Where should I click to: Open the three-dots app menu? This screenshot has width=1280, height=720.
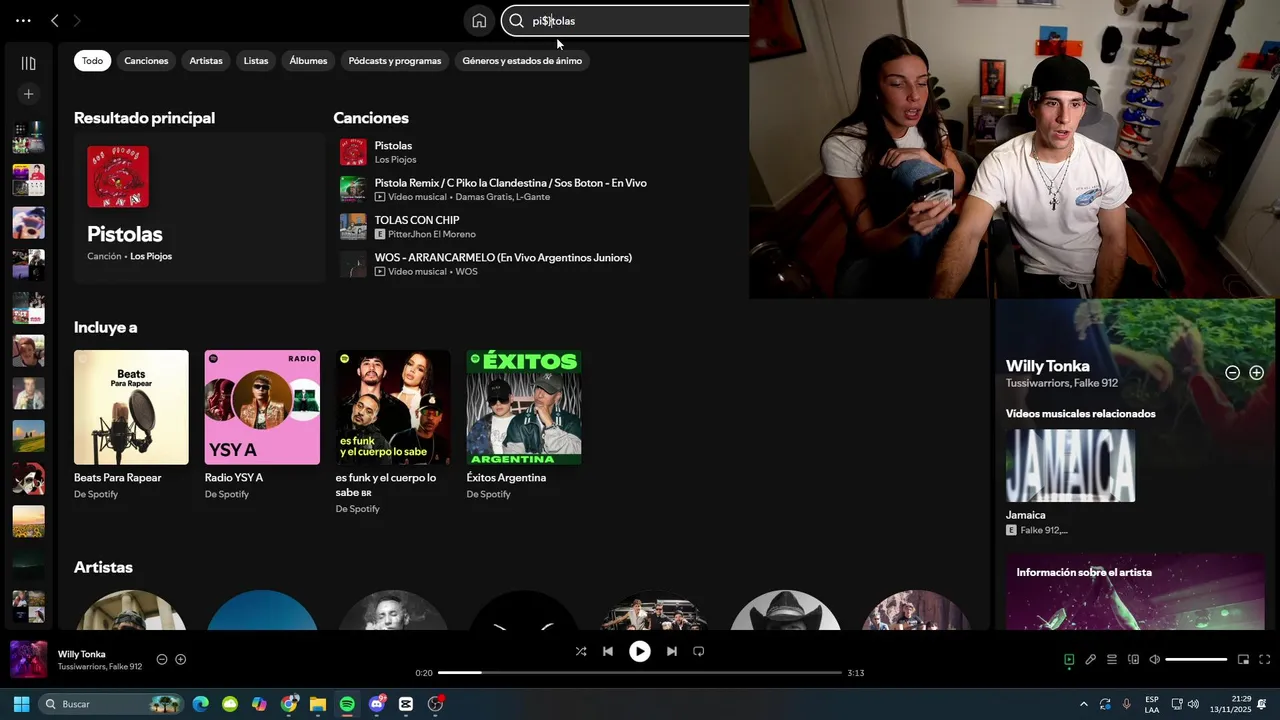pos(23,20)
